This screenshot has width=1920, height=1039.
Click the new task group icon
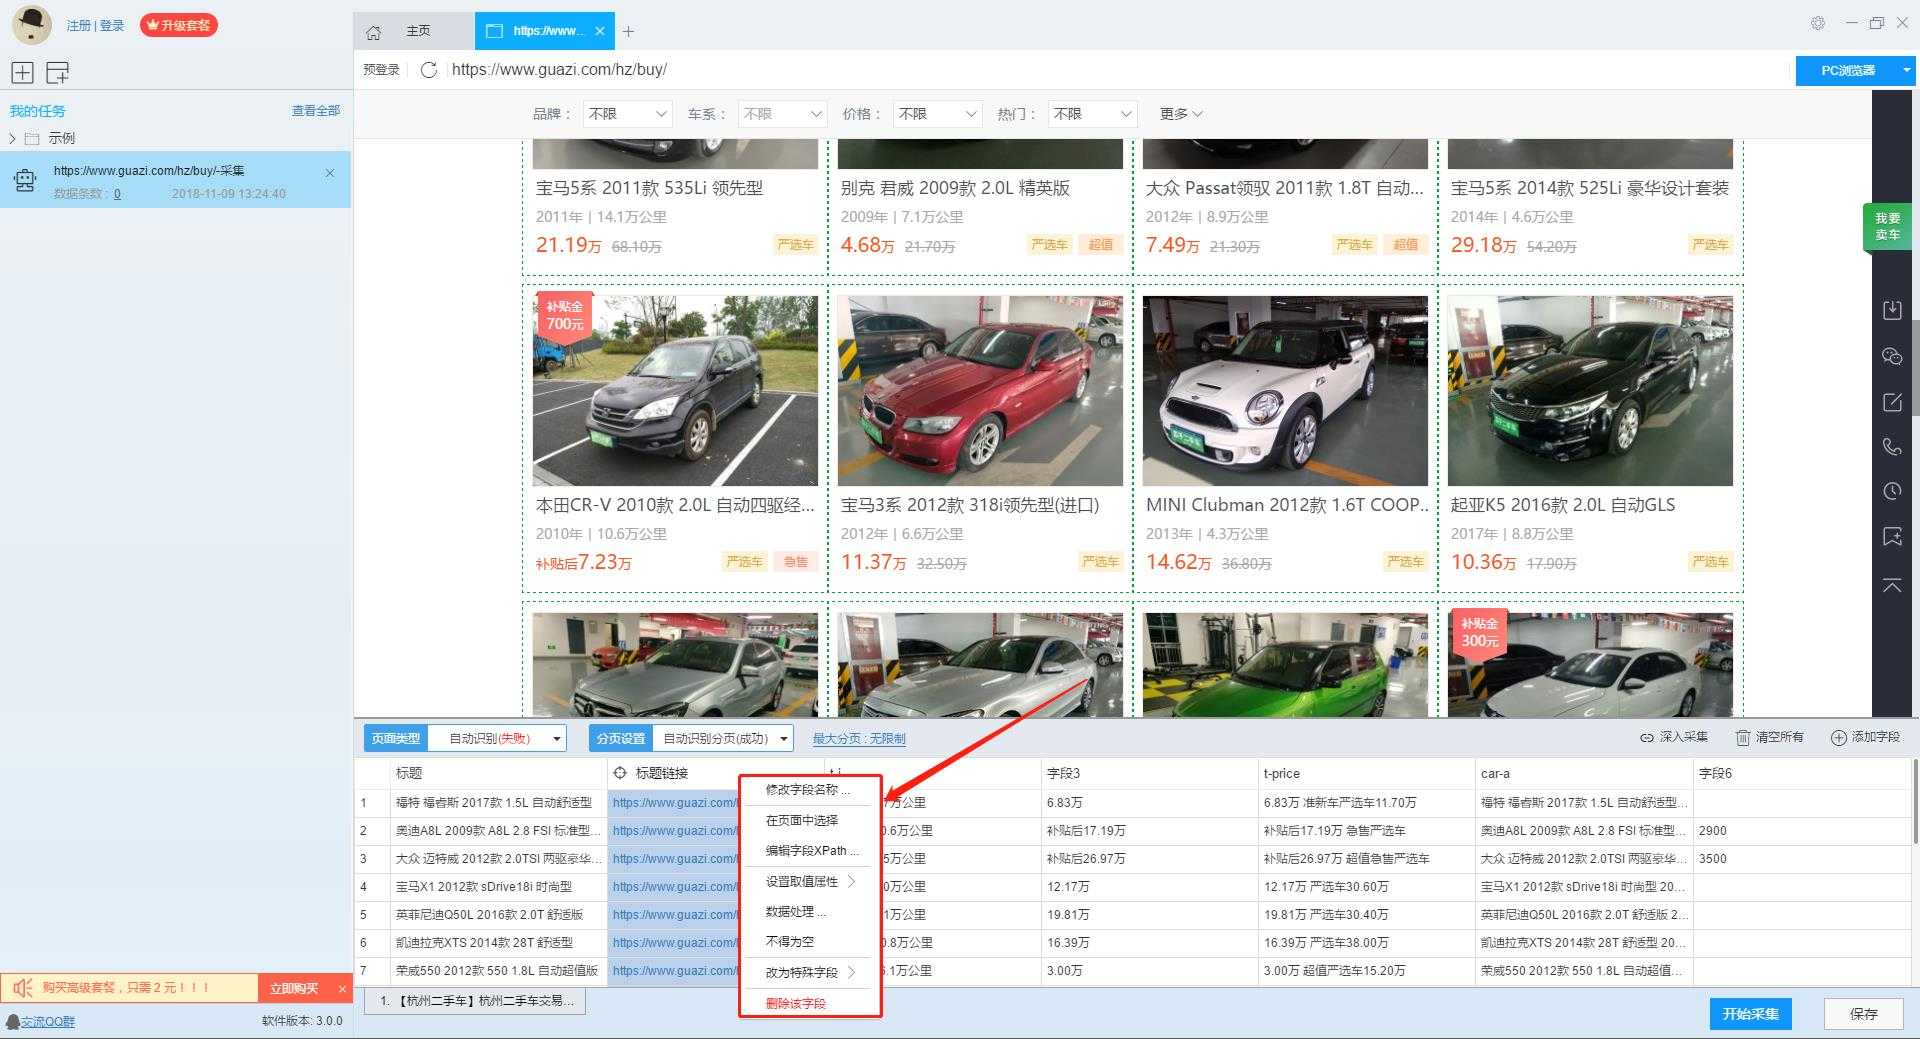click(58, 72)
